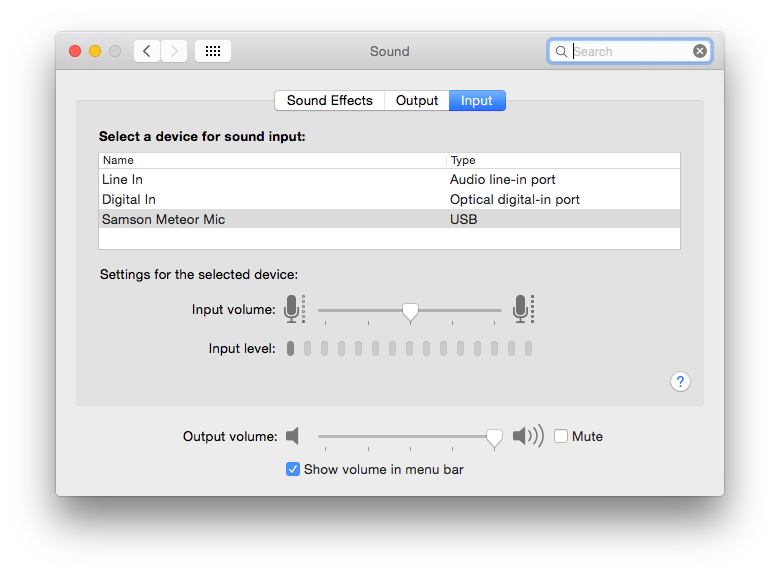Viewport: 780px width, 576px height.
Task: Open the Output tab
Action: [417, 100]
